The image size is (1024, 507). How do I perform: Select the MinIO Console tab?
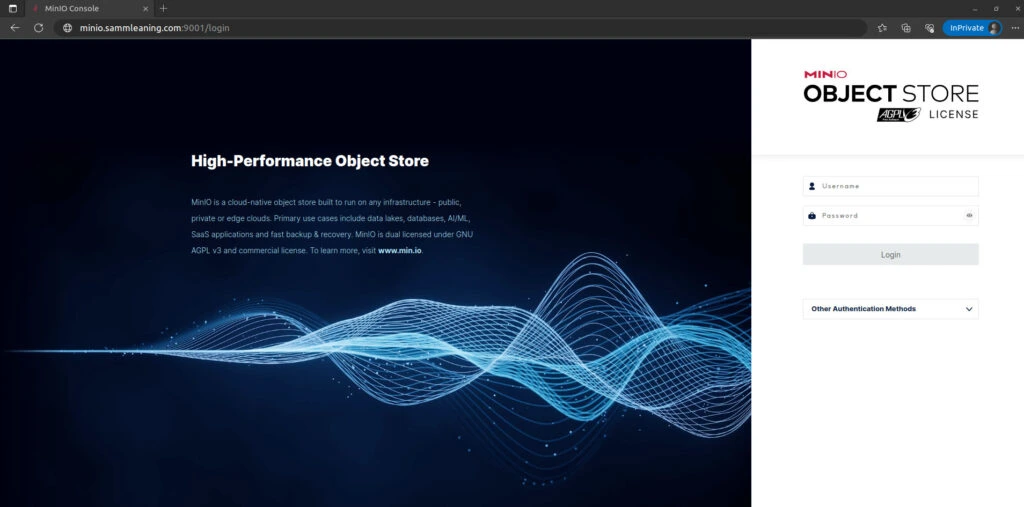click(x=88, y=8)
